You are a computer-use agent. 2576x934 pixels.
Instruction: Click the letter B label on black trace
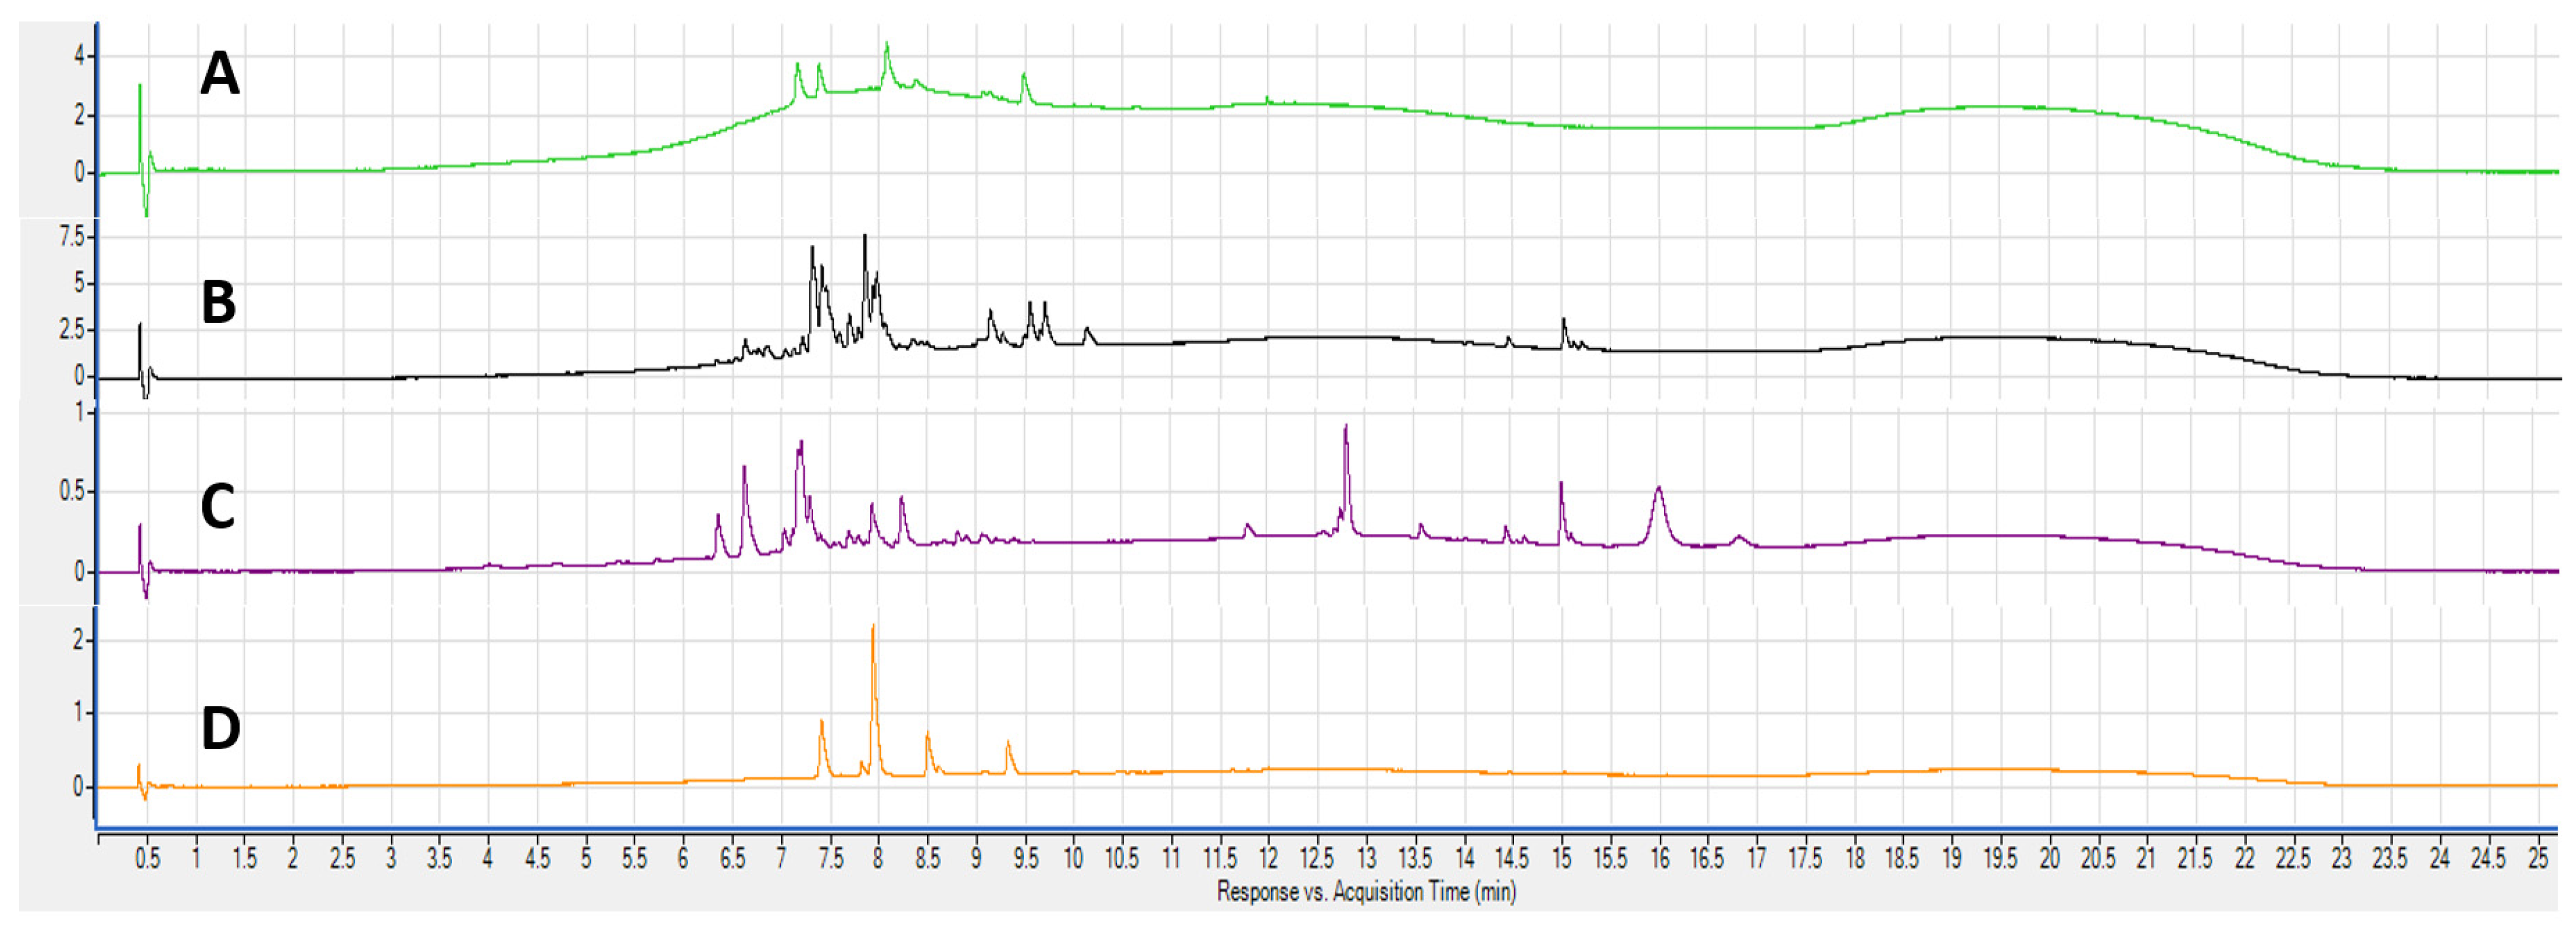(219, 302)
